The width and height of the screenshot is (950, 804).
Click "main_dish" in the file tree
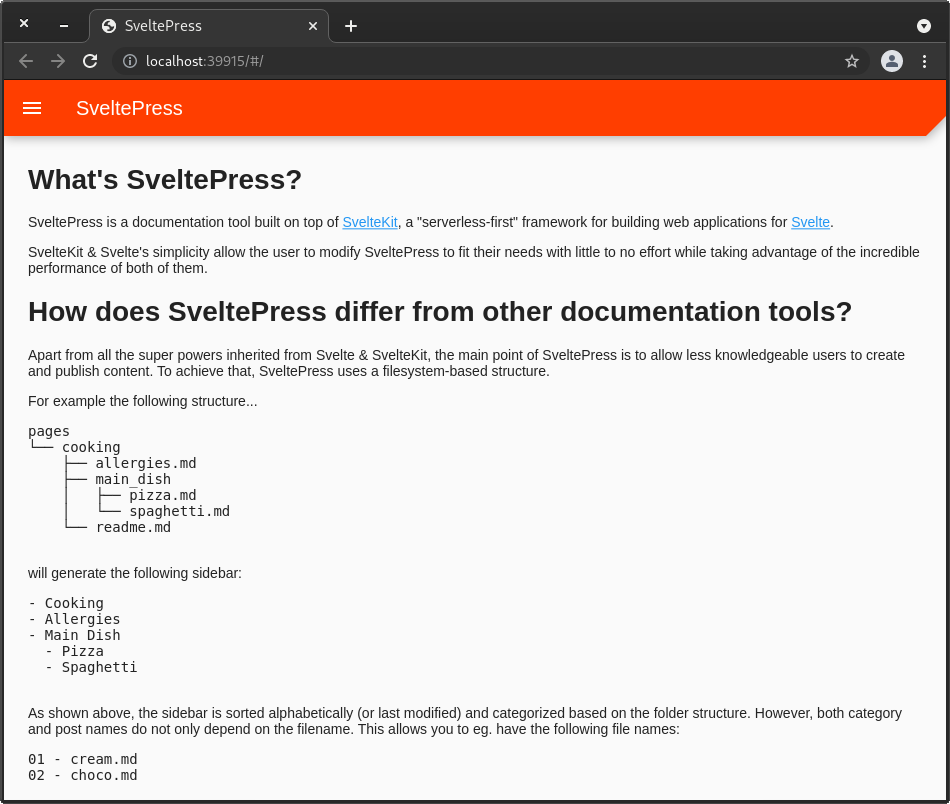133,479
